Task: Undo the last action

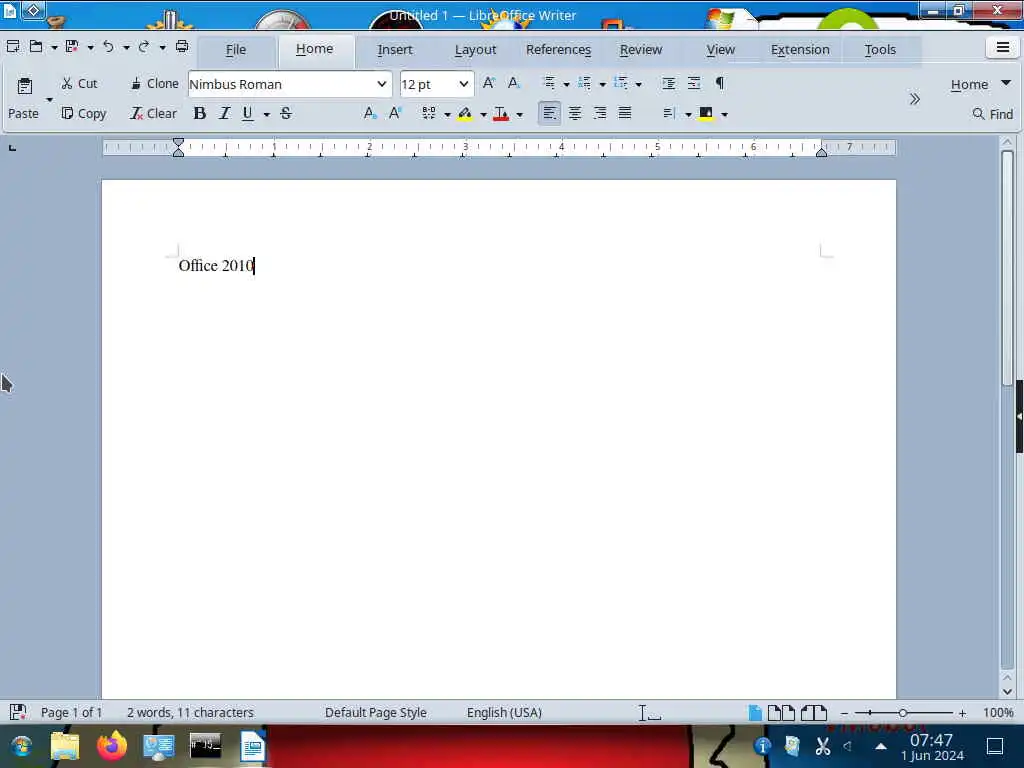Action: pos(108,46)
